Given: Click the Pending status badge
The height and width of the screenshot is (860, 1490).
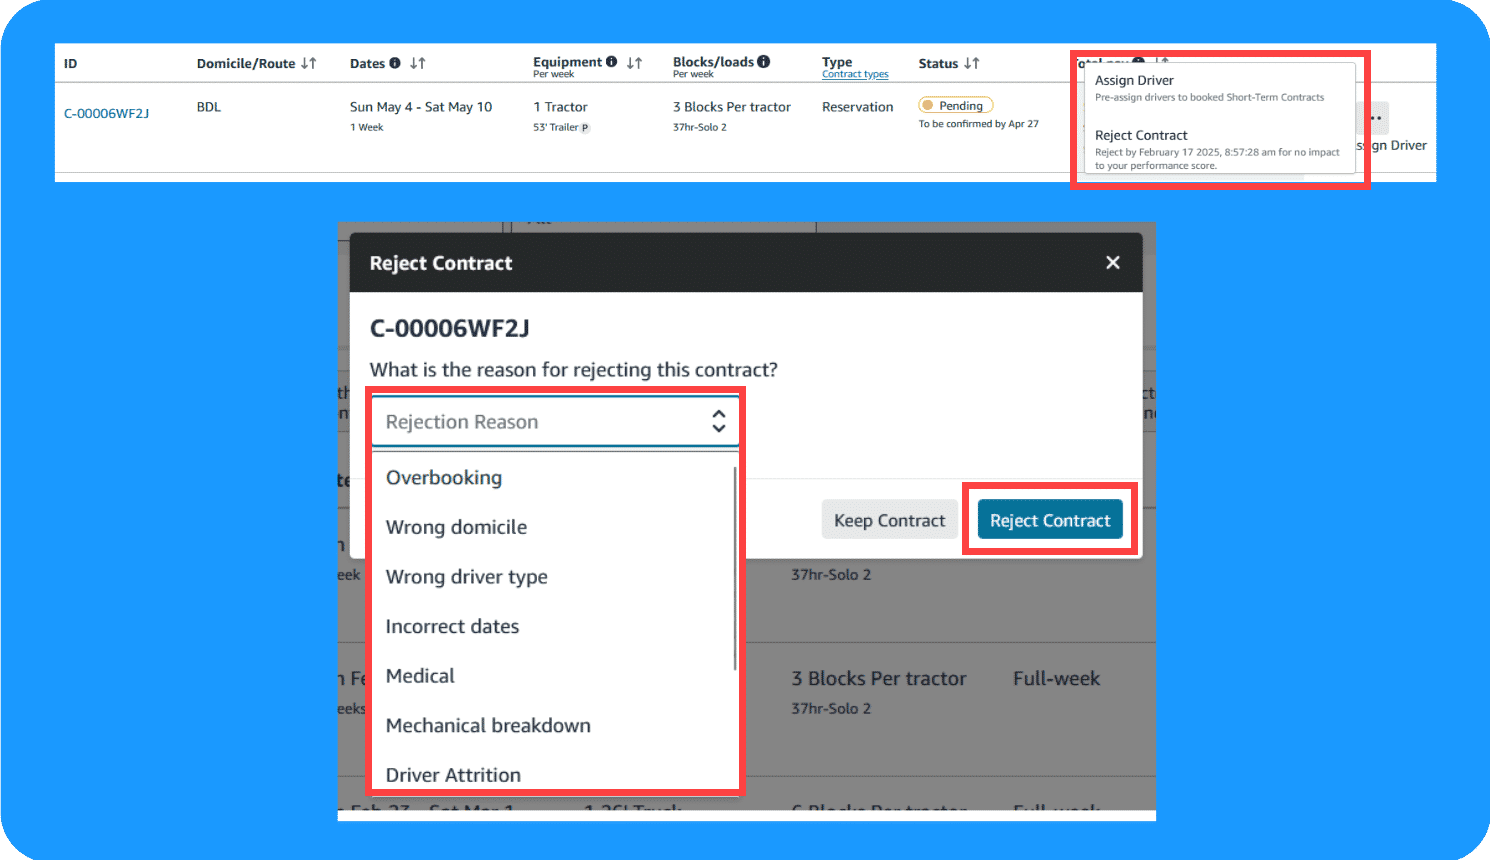Looking at the screenshot, I should 955,104.
